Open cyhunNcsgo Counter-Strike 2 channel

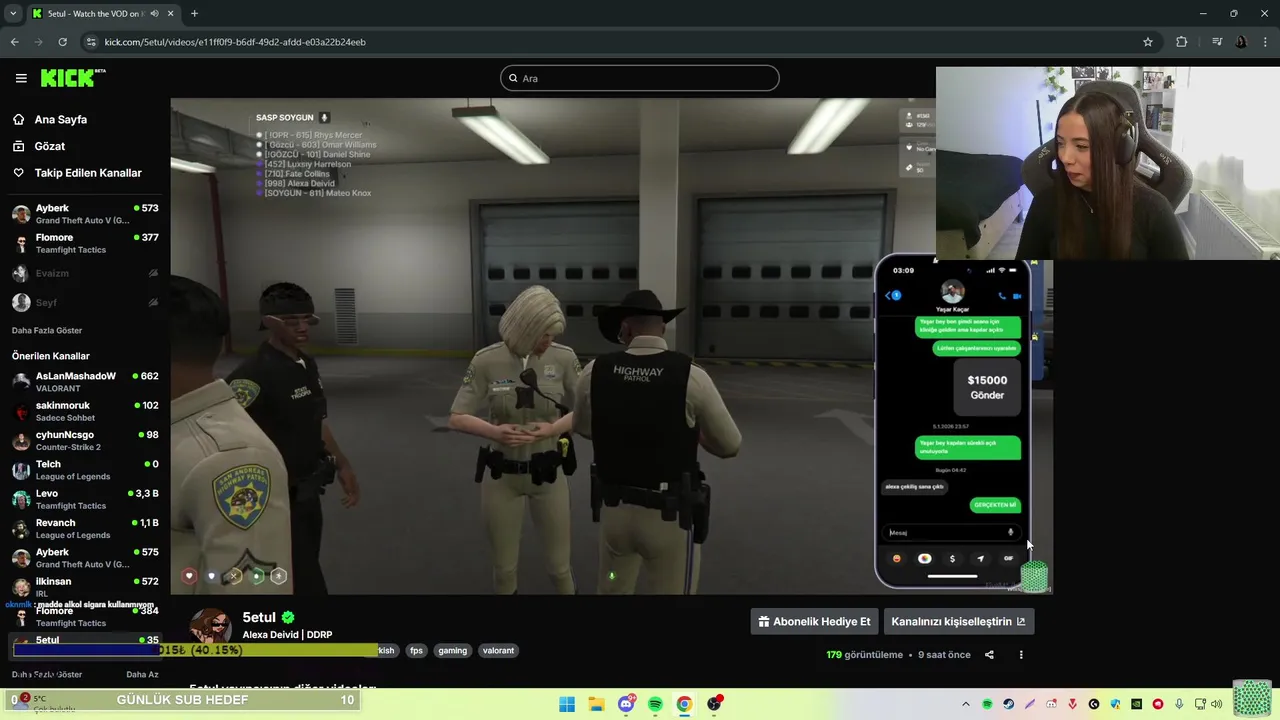(84, 440)
